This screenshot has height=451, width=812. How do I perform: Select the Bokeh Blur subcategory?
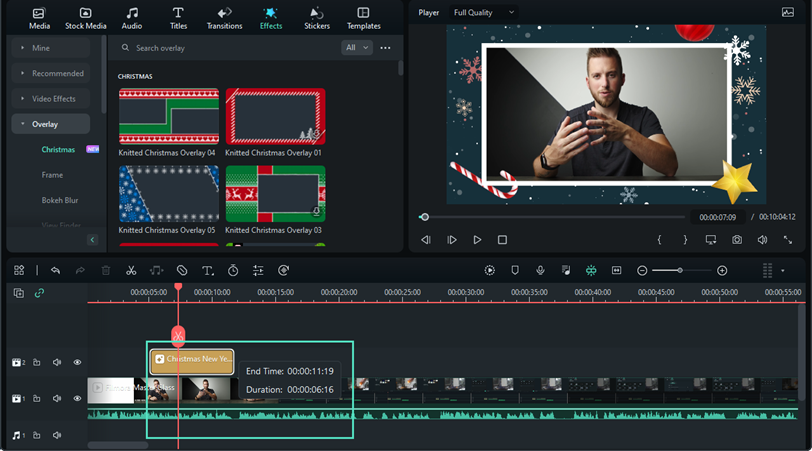60,200
